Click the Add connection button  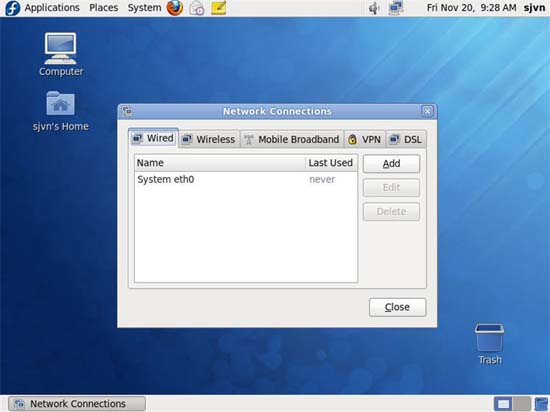391,163
